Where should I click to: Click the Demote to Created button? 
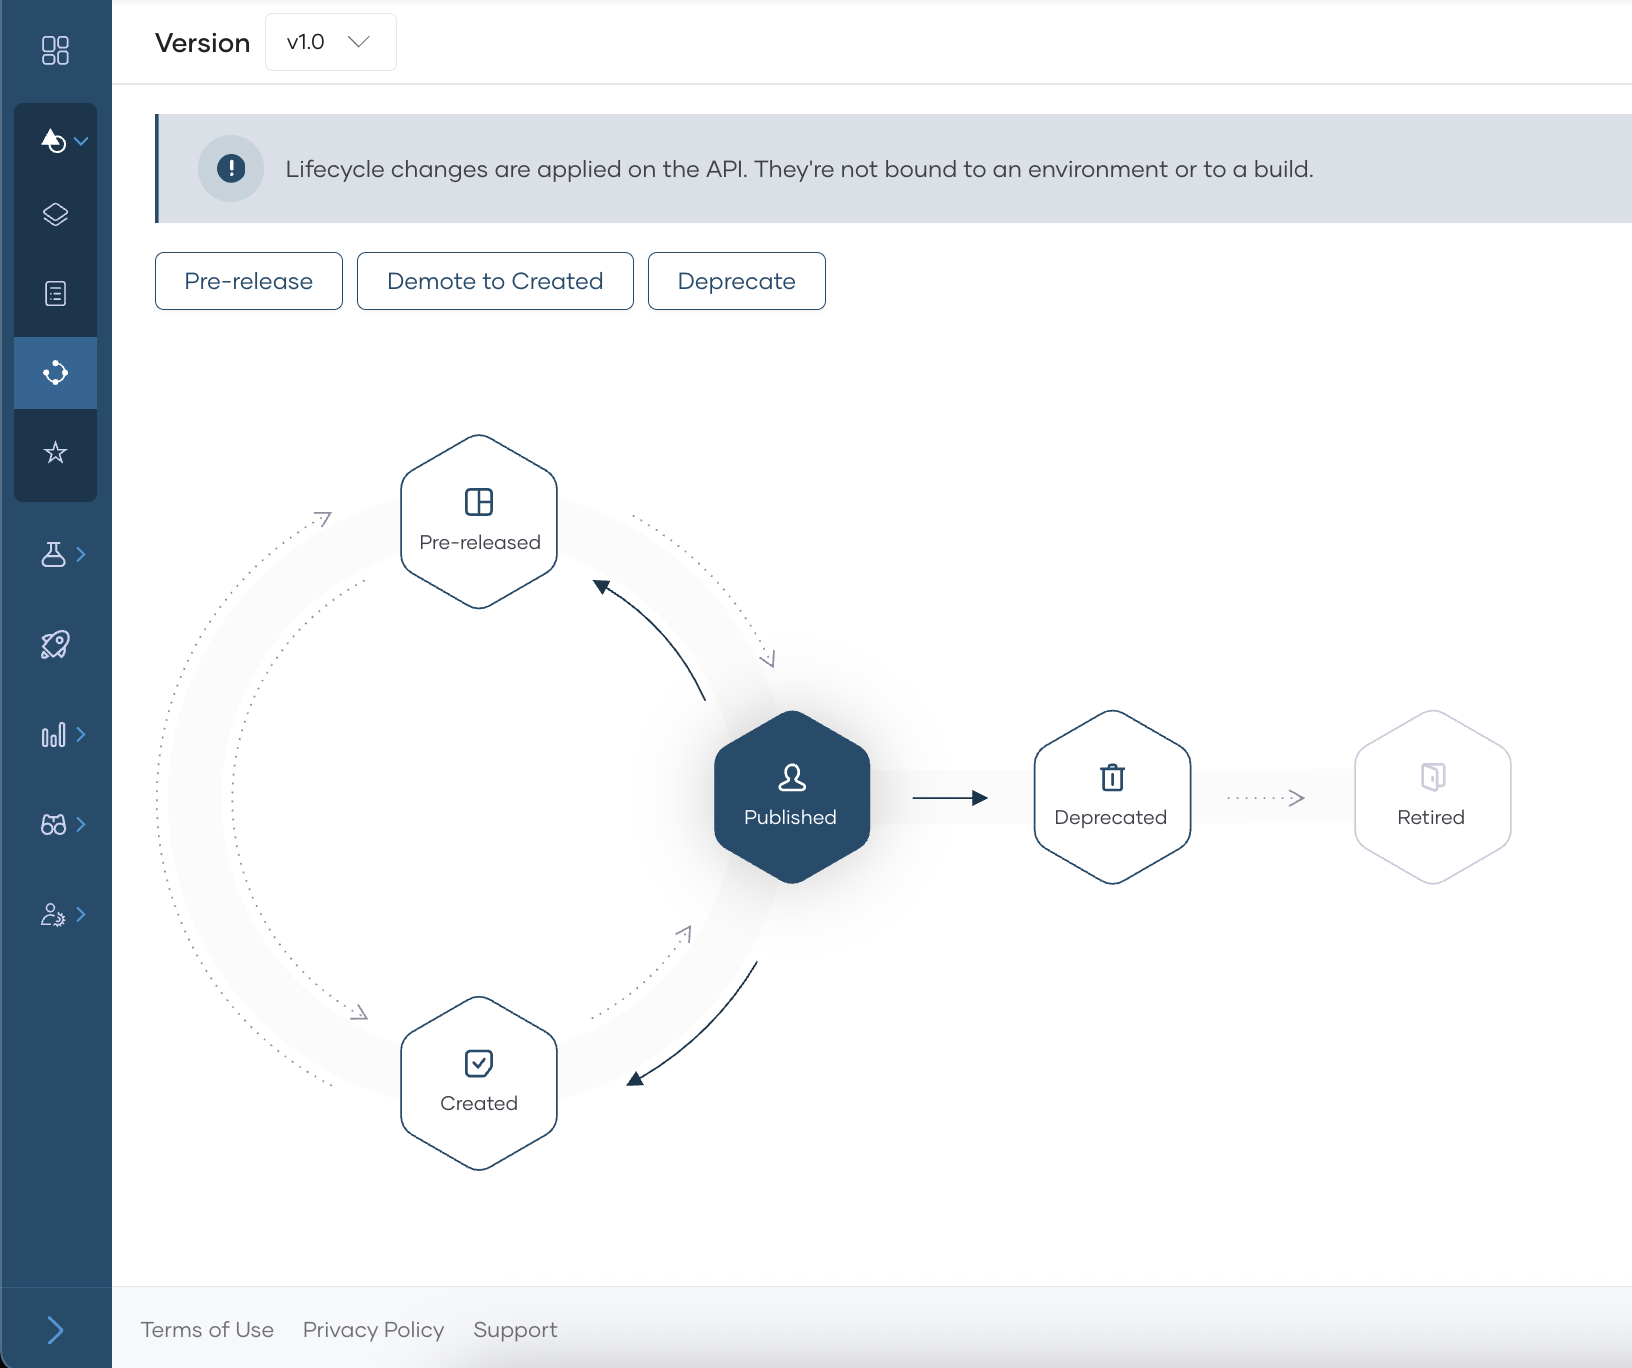click(494, 281)
